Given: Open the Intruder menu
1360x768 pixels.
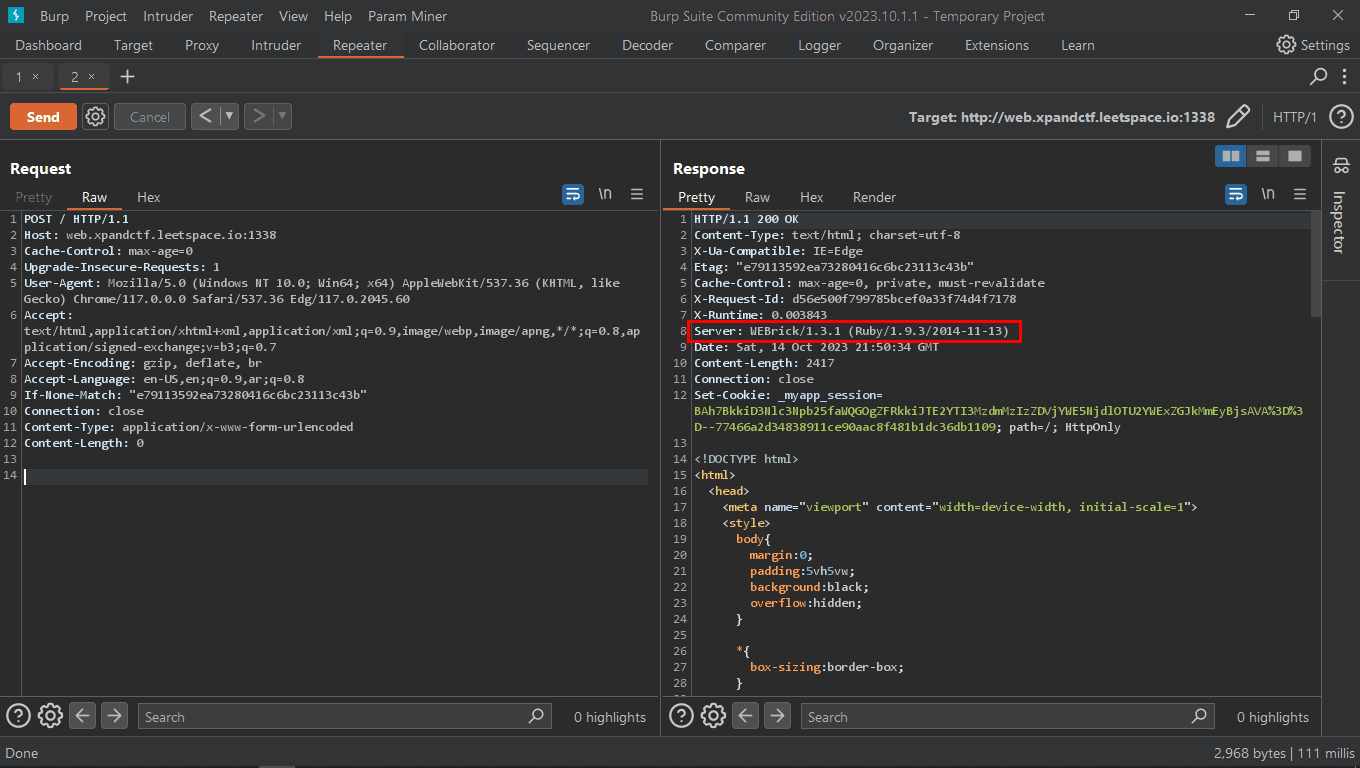Looking at the screenshot, I should coord(168,16).
